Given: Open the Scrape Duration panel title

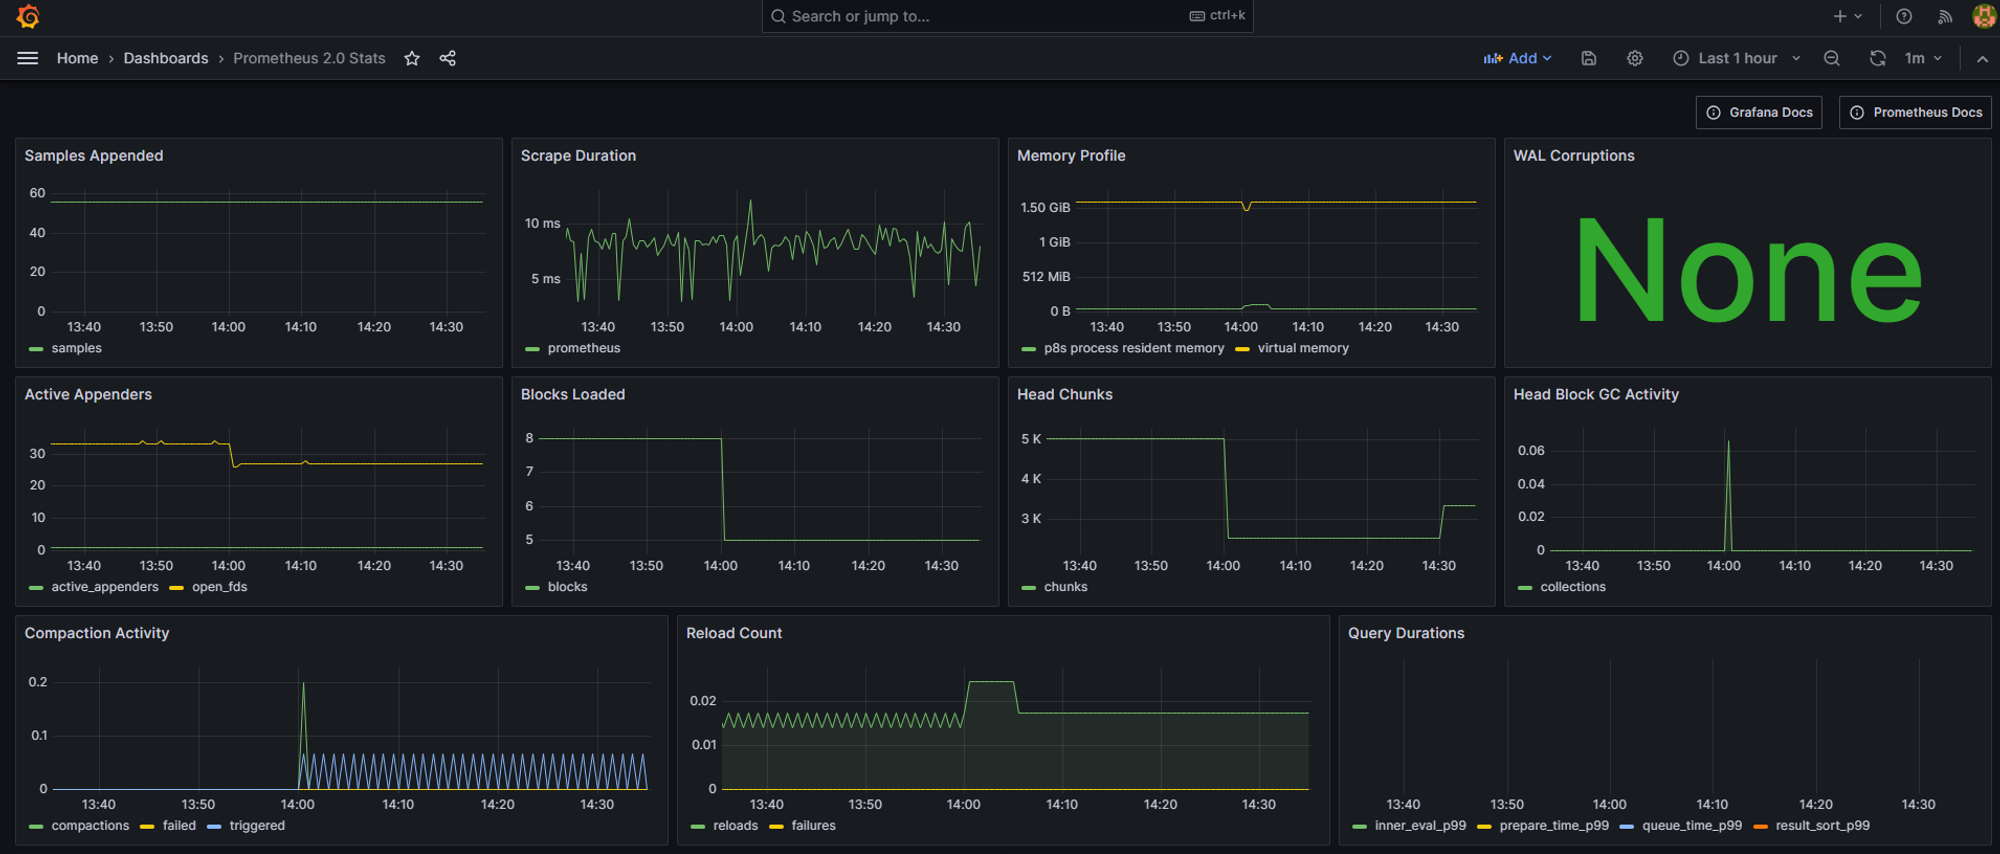Looking at the screenshot, I should click(x=578, y=156).
